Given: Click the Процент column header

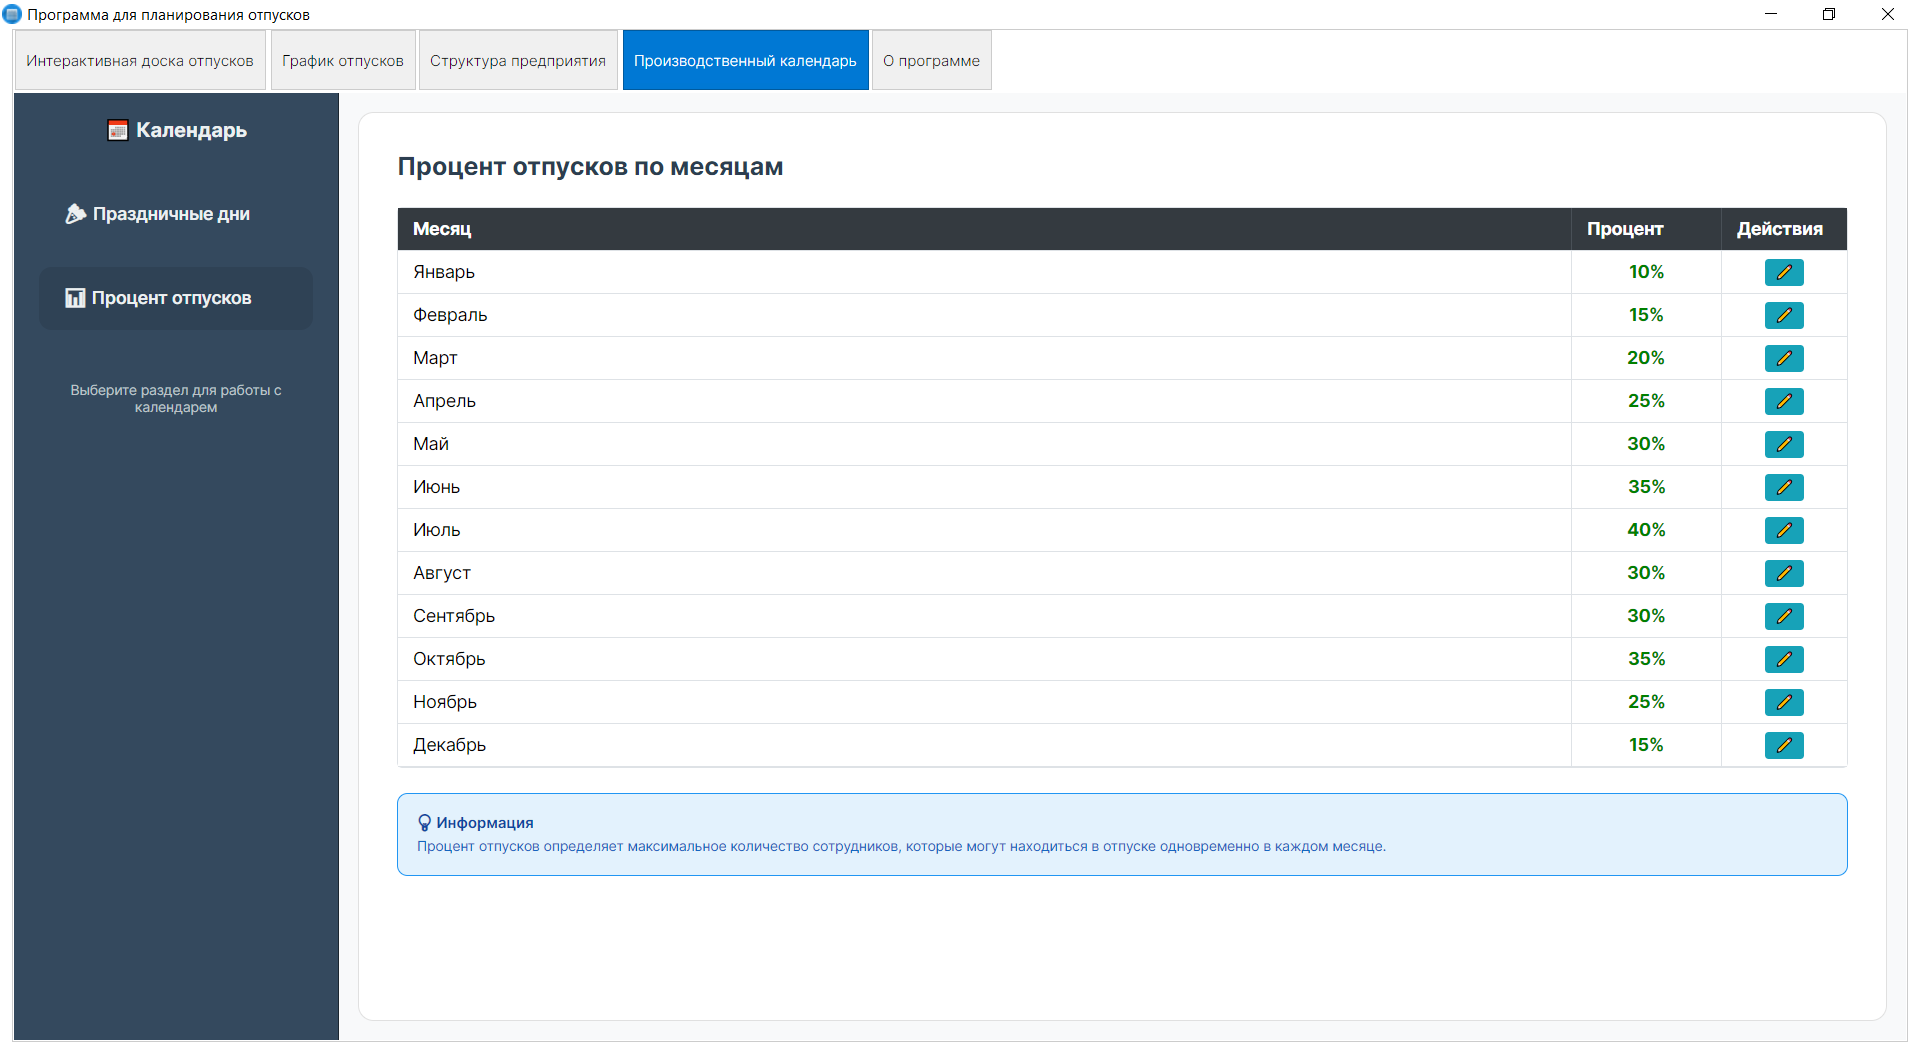Looking at the screenshot, I should click(1625, 229).
